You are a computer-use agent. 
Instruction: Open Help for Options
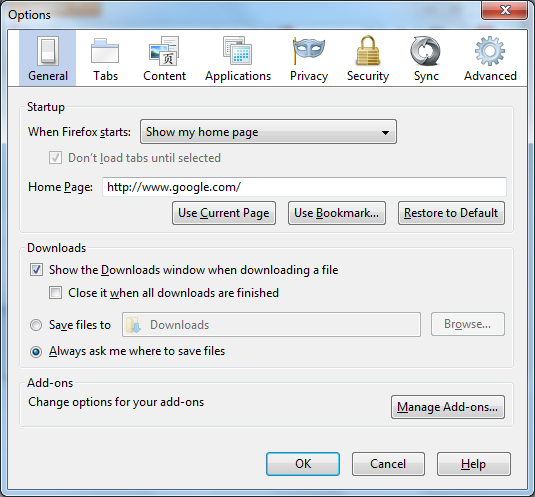click(x=474, y=464)
